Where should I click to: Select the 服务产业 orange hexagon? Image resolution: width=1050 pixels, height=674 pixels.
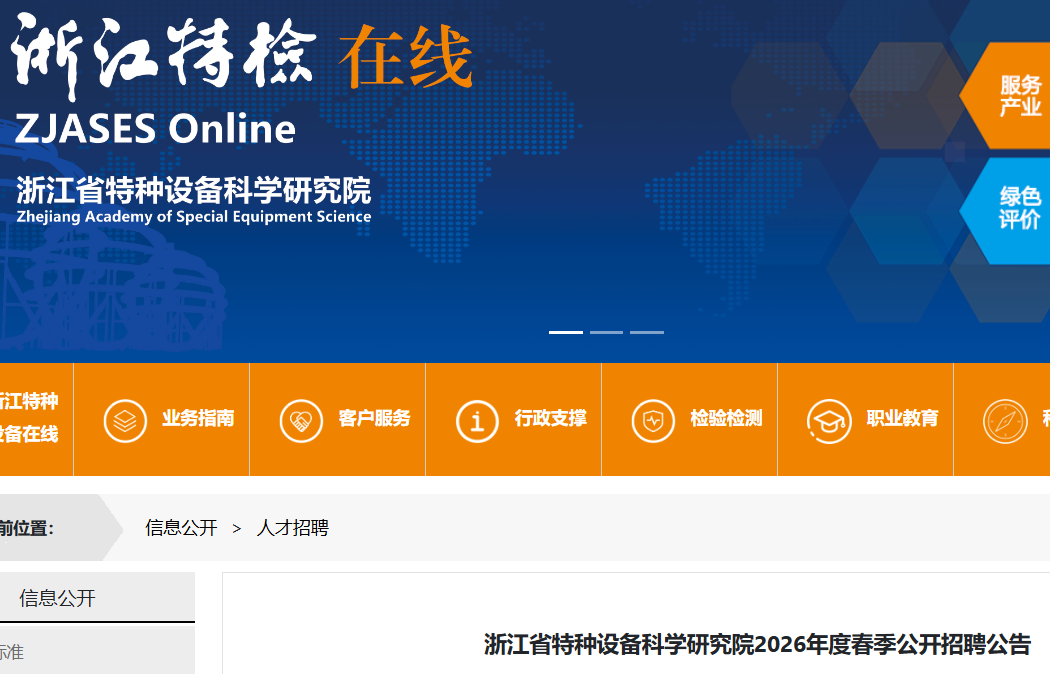1010,96
